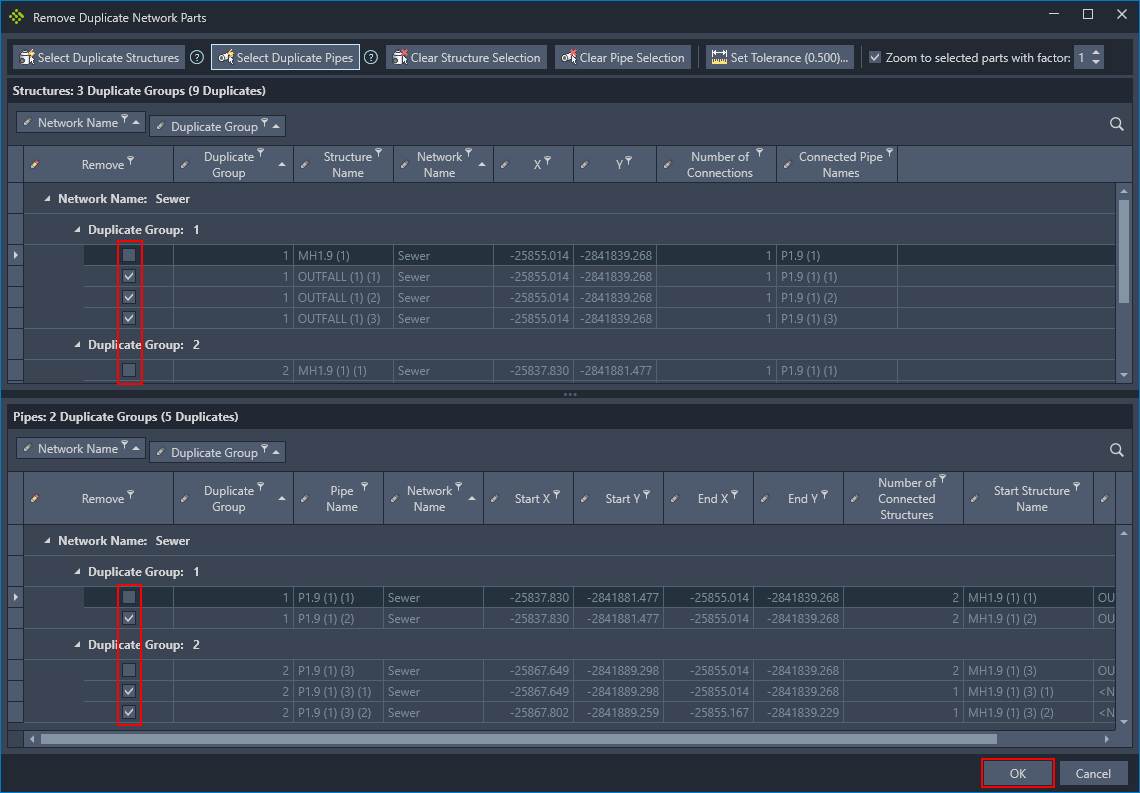The image size is (1140, 793).
Task: Click Duplicate Group grouping chip in Structures panel
Action: 217,126
